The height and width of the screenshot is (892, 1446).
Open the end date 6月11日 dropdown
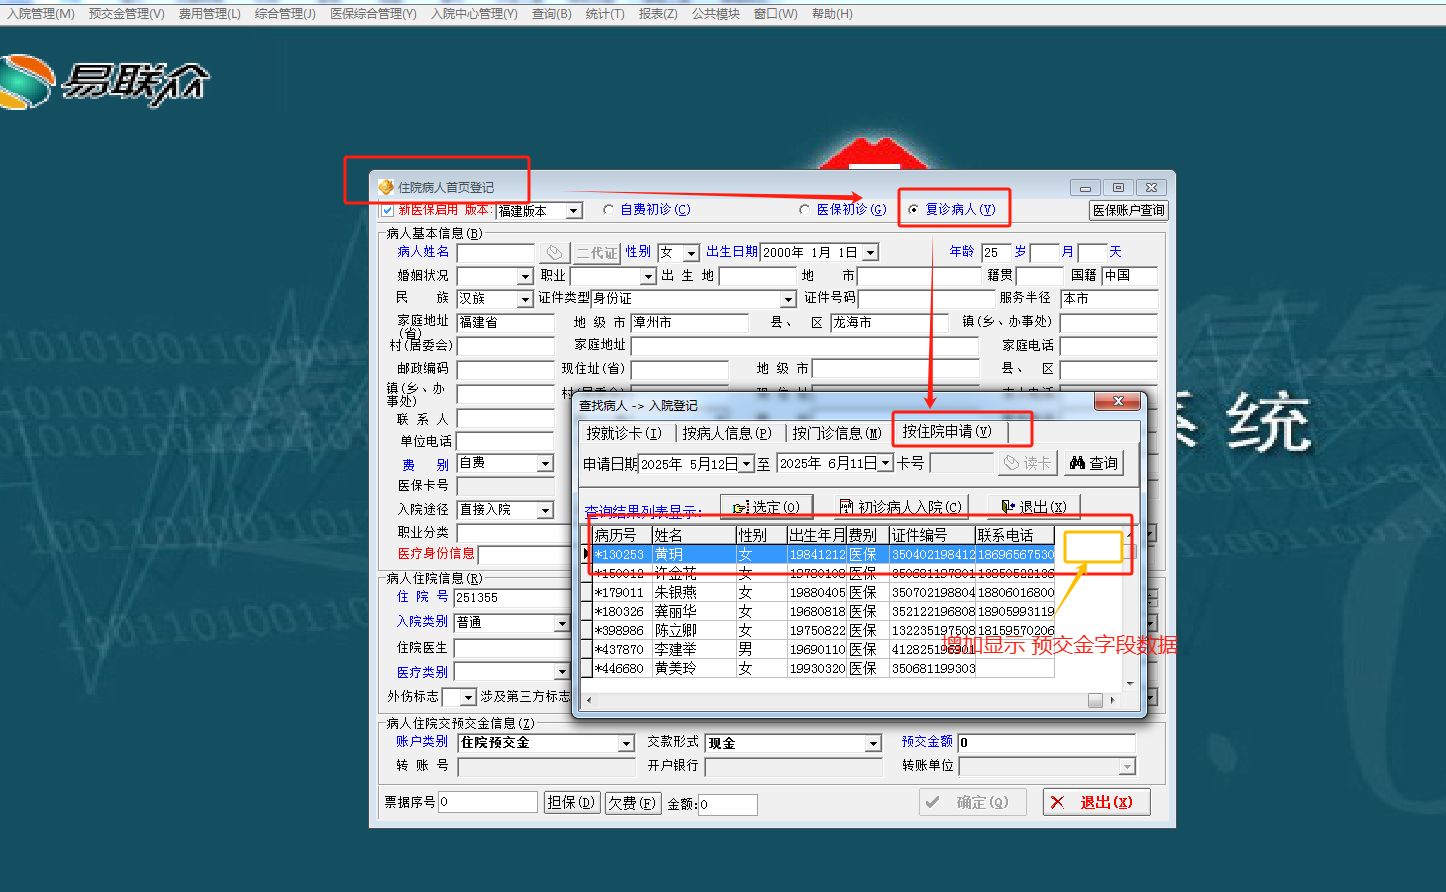point(885,464)
